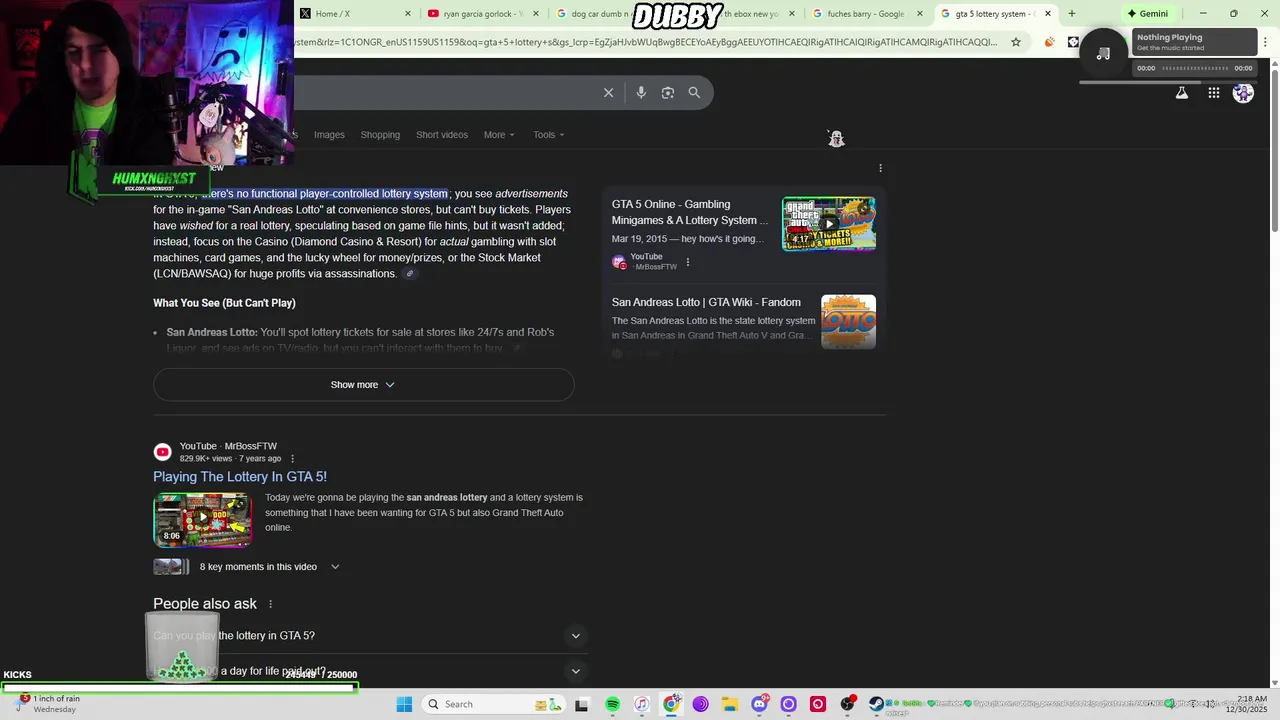Image resolution: width=1280 pixels, height=720 pixels.
Task: Play the 8:06 lottery video thumbnail
Action: [x=202, y=519]
